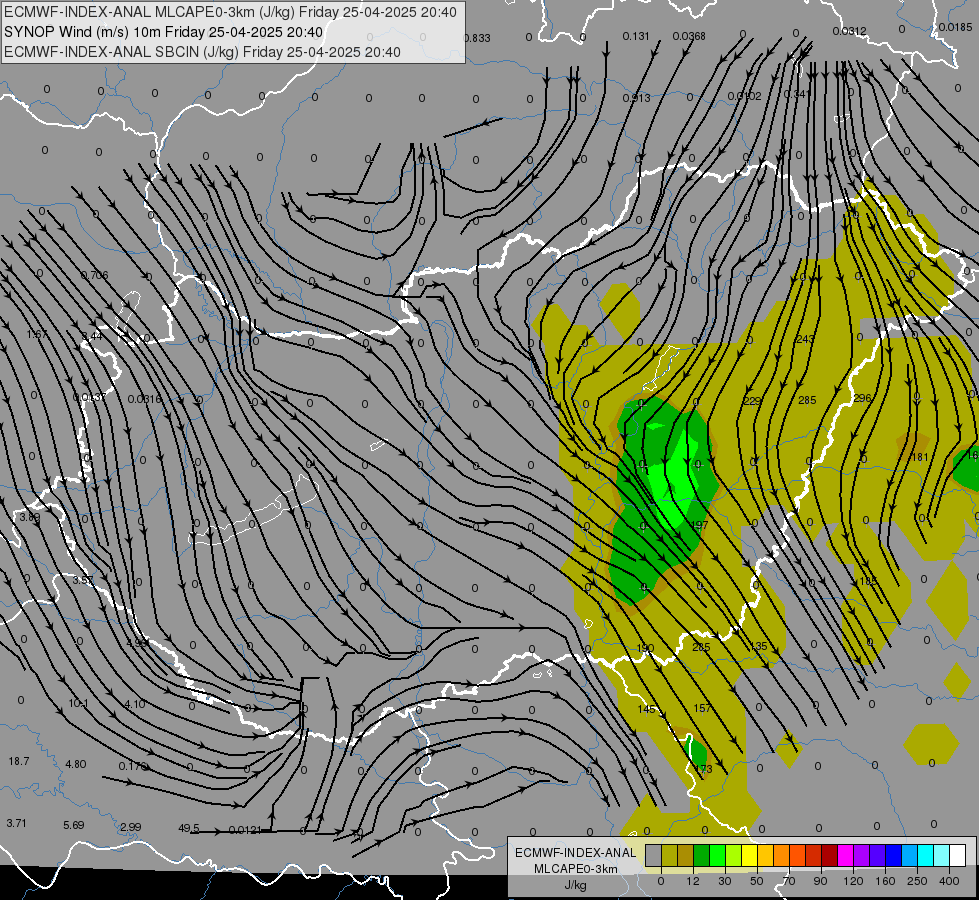Click the map value 5.69

pyautogui.click(x=74, y=825)
